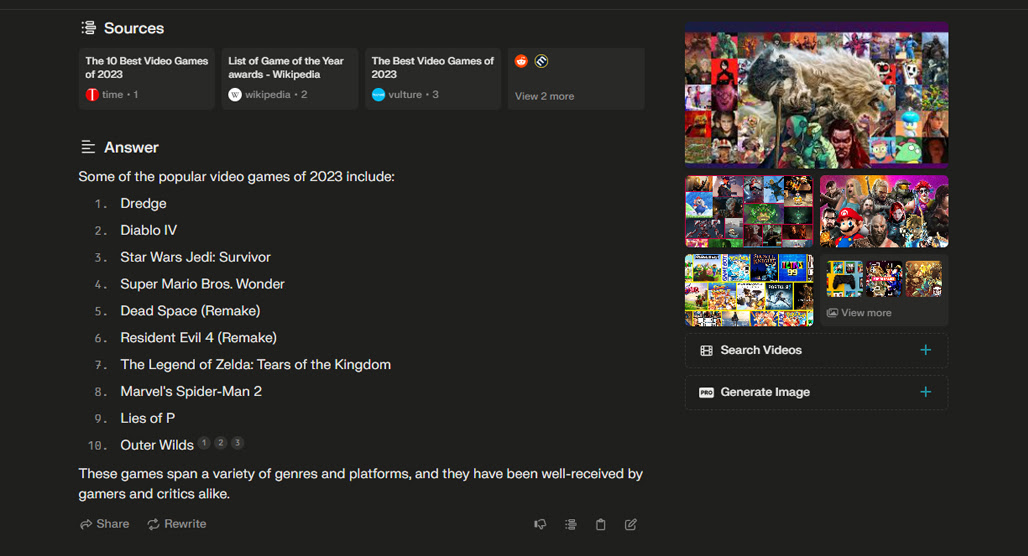Click the Sources heading icon
This screenshot has width=1028, height=556.
tap(89, 28)
